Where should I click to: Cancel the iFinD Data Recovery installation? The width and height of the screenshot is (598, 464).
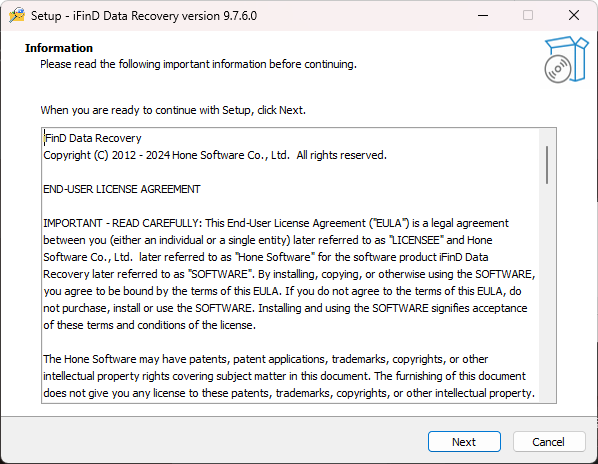[x=549, y=442]
